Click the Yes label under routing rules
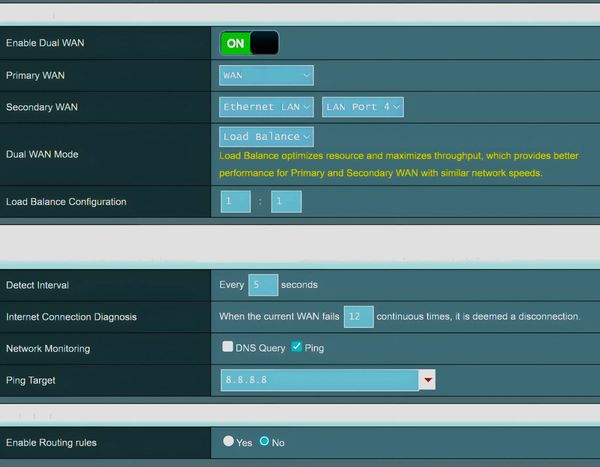Image resolution: width=600 pixels, height=467 pixels. [x=244, y=442]
